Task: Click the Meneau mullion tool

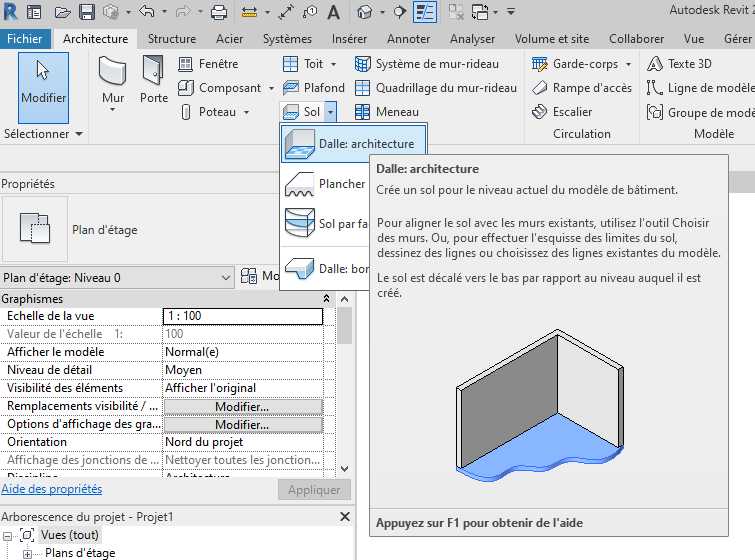Action: pyautogui.click(x=387, y=112)
